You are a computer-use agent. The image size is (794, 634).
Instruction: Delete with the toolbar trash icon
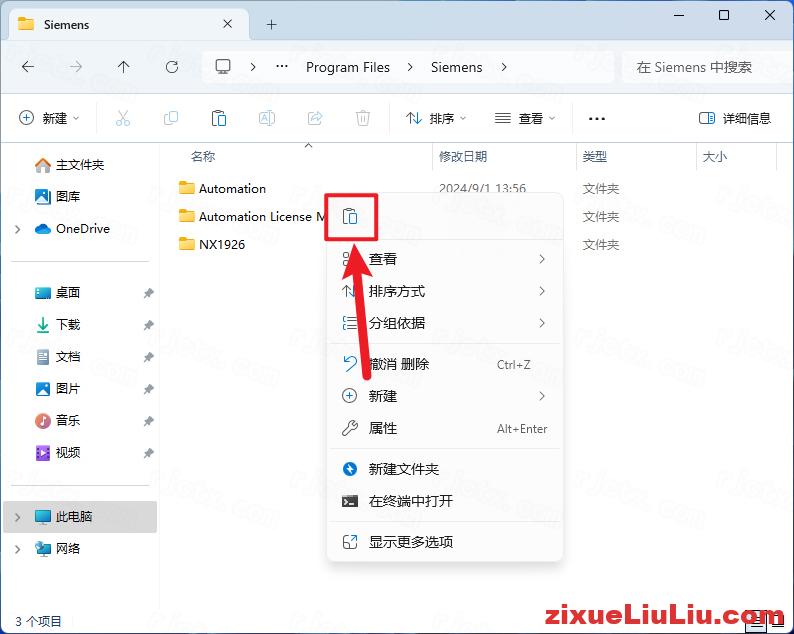click(x=363, y=118)
